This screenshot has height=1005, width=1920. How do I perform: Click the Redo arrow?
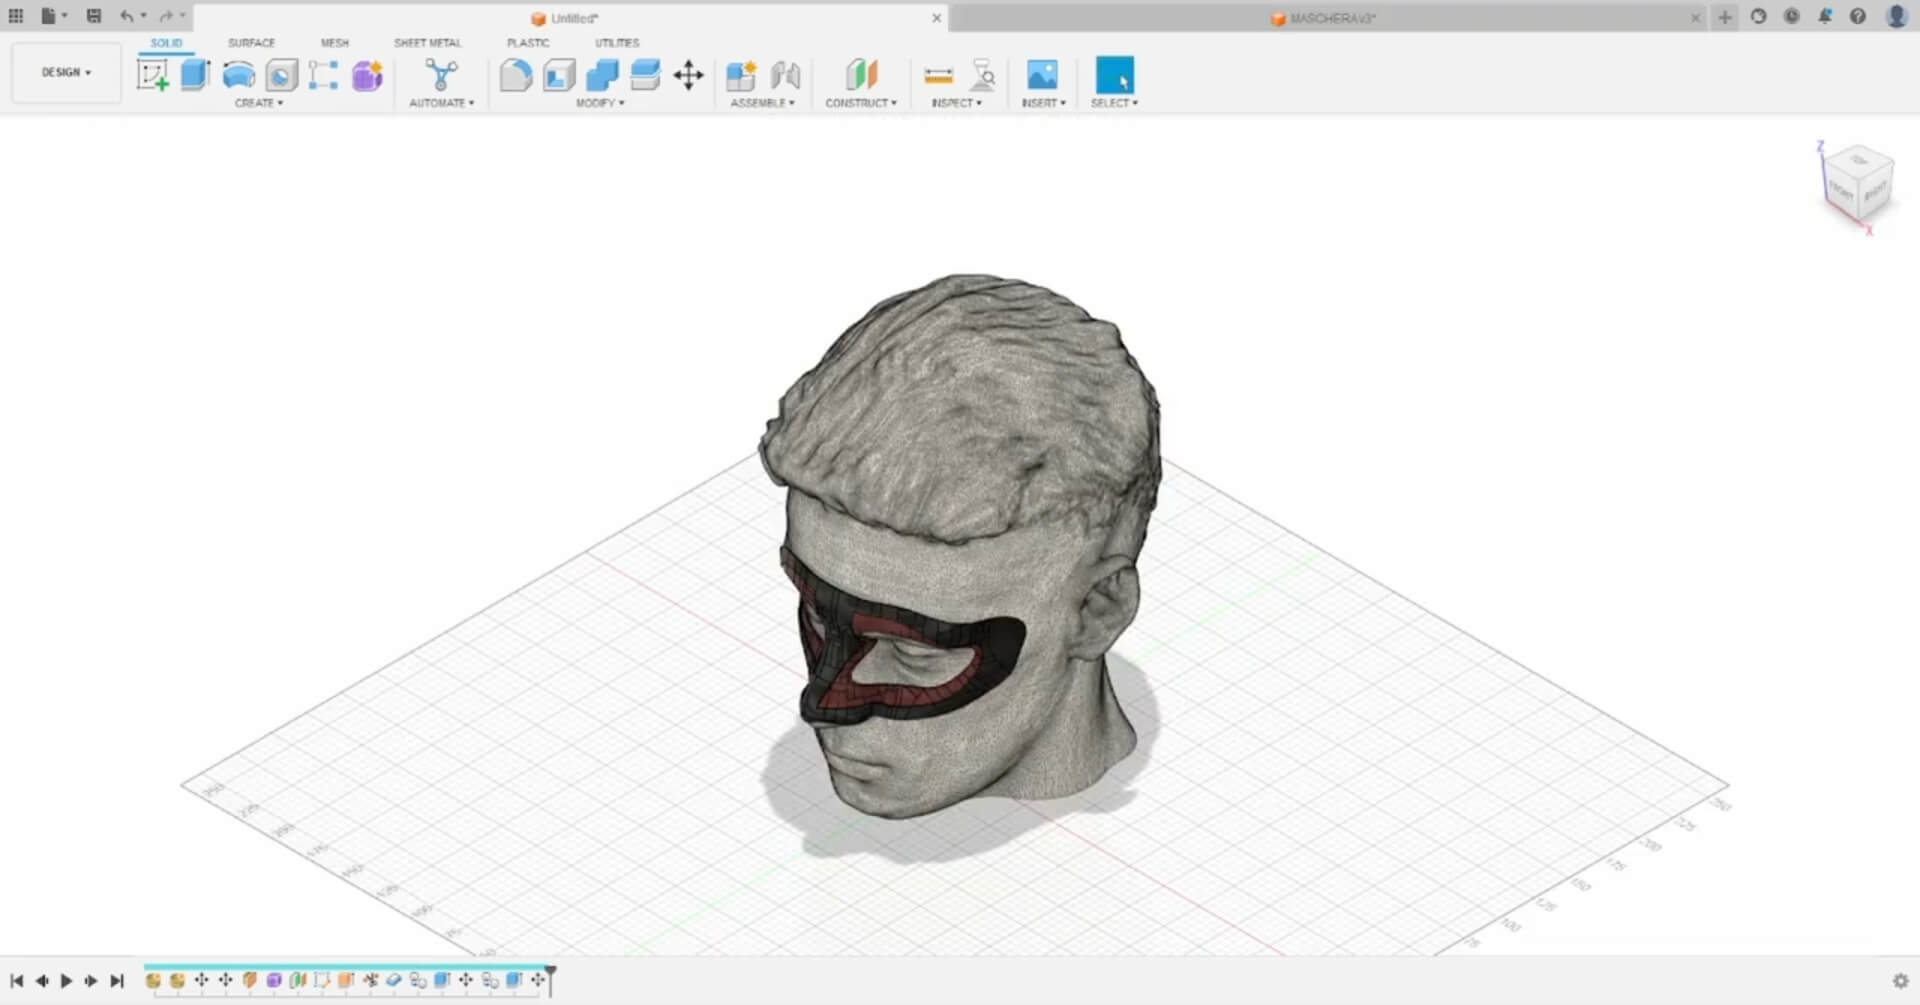[x=165, y=16]
